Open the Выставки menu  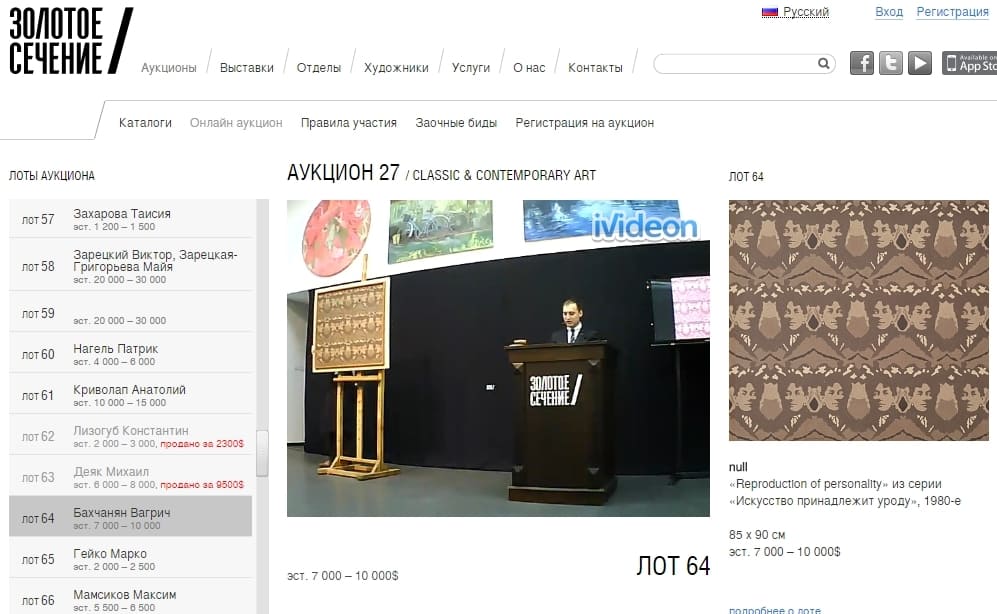(247, 67)
